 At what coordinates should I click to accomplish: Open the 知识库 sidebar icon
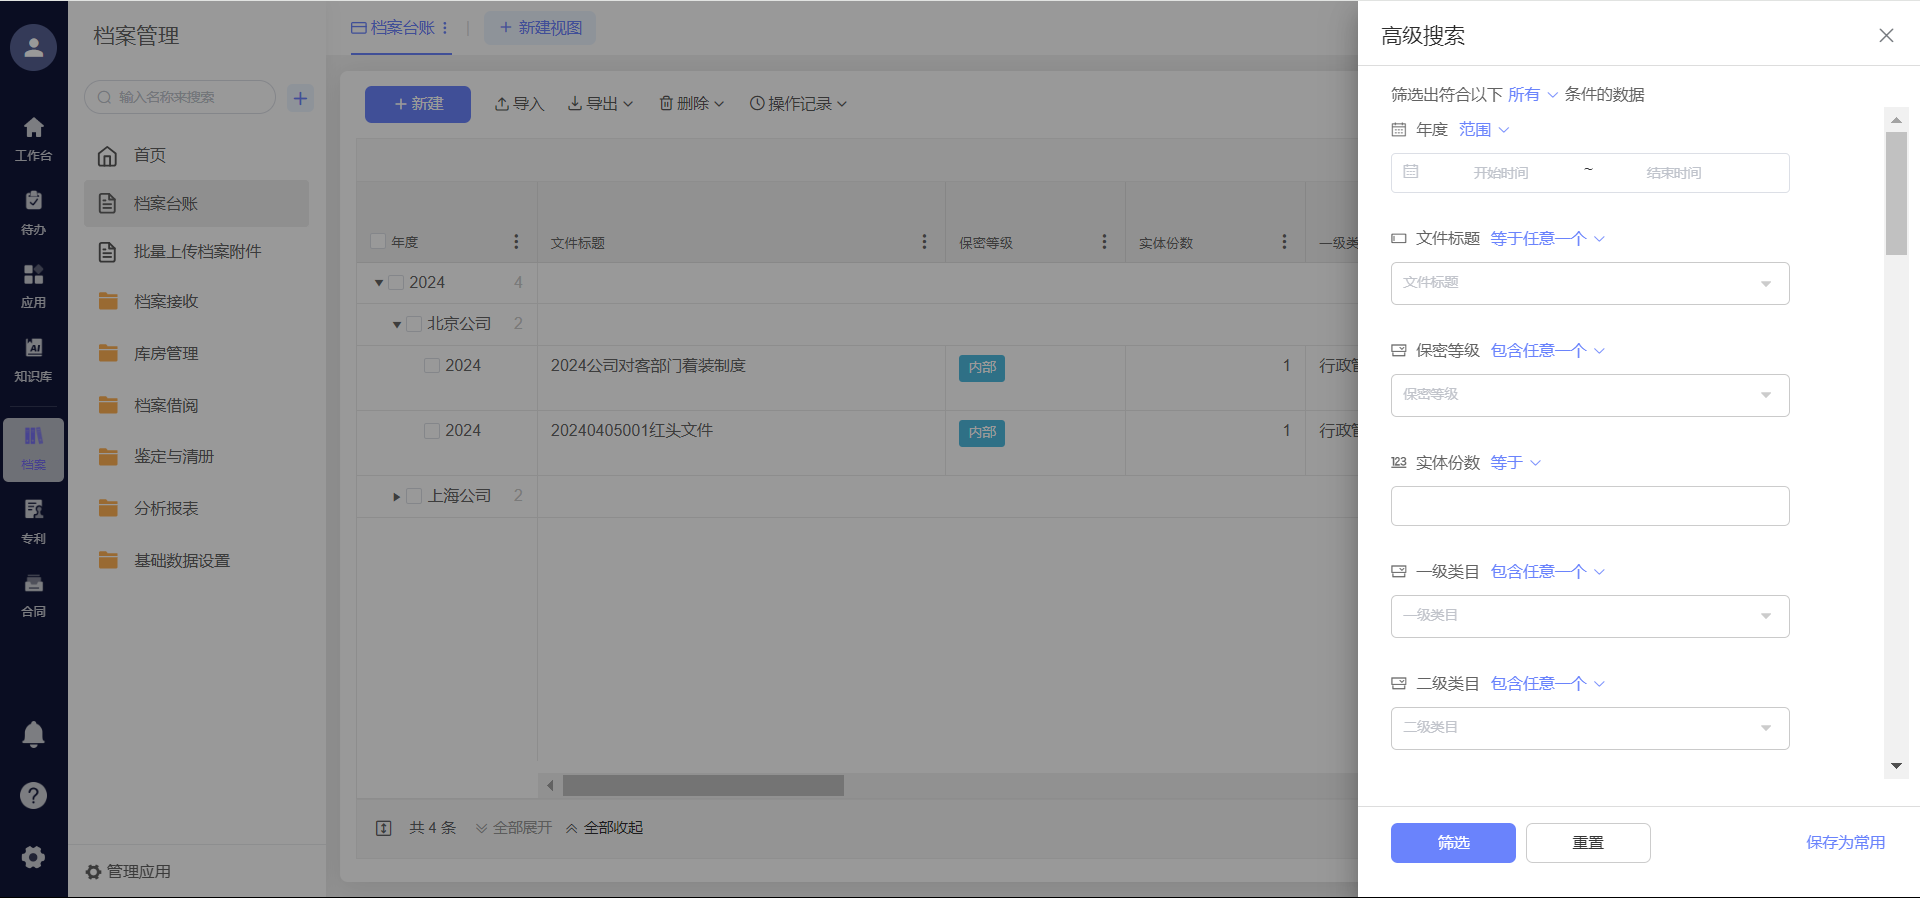pos(33,359)
